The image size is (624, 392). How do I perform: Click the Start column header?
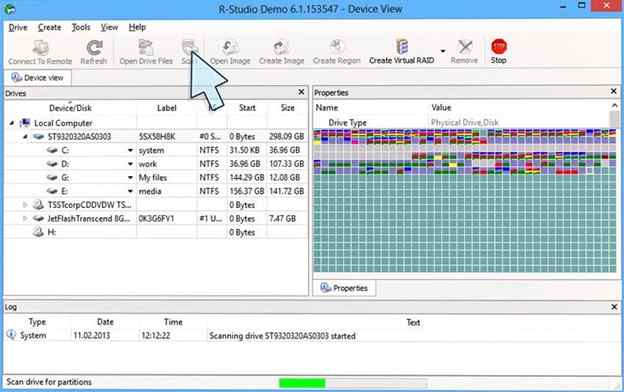[x=247, y=108]
